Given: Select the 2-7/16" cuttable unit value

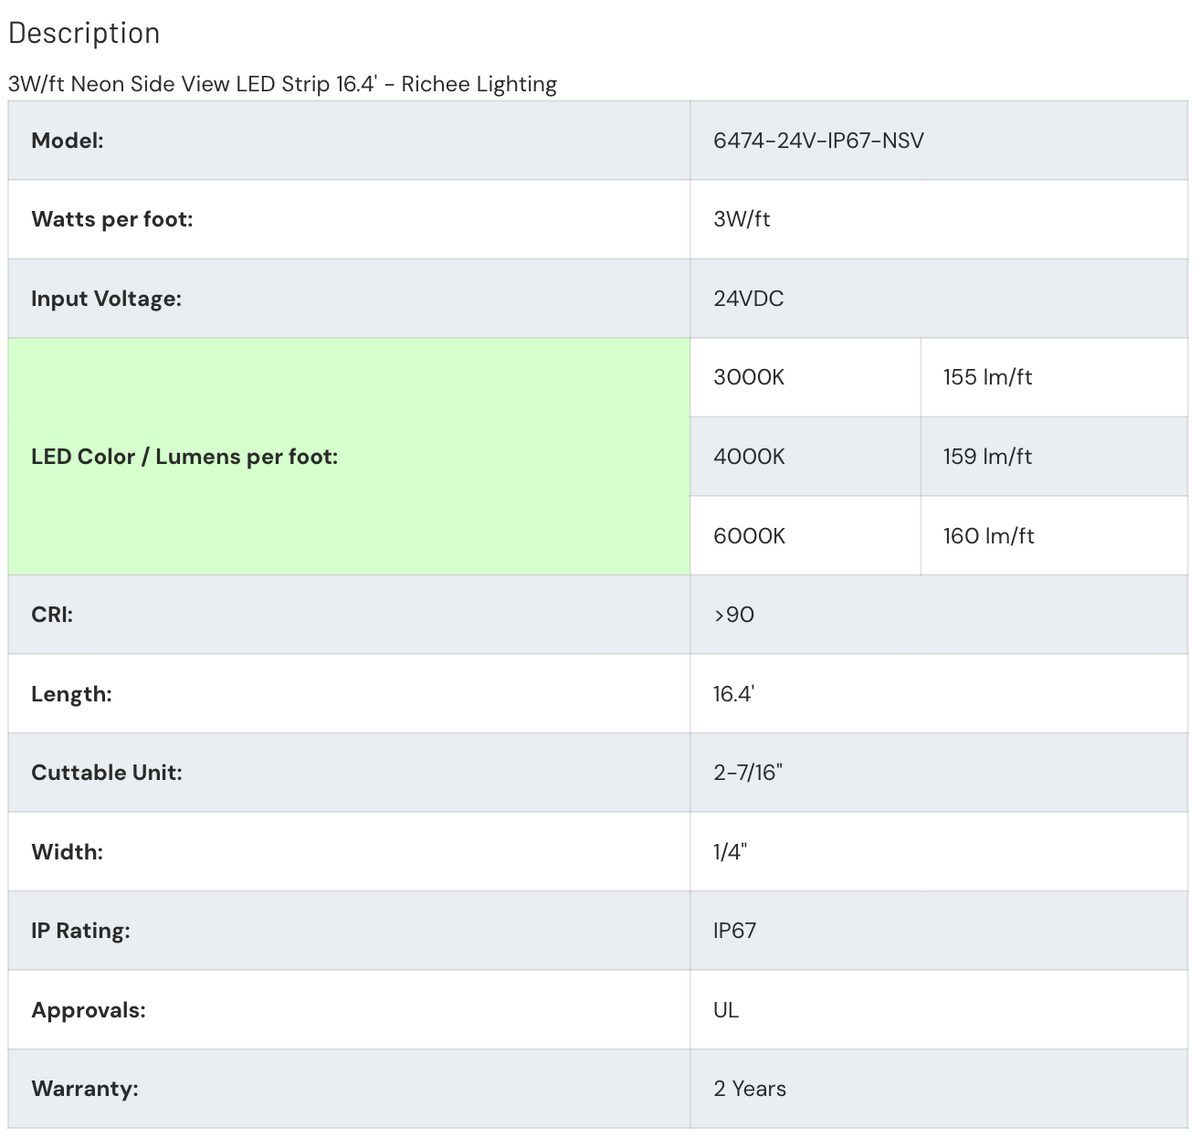Looking at the screenshot, I should [747, 772].
